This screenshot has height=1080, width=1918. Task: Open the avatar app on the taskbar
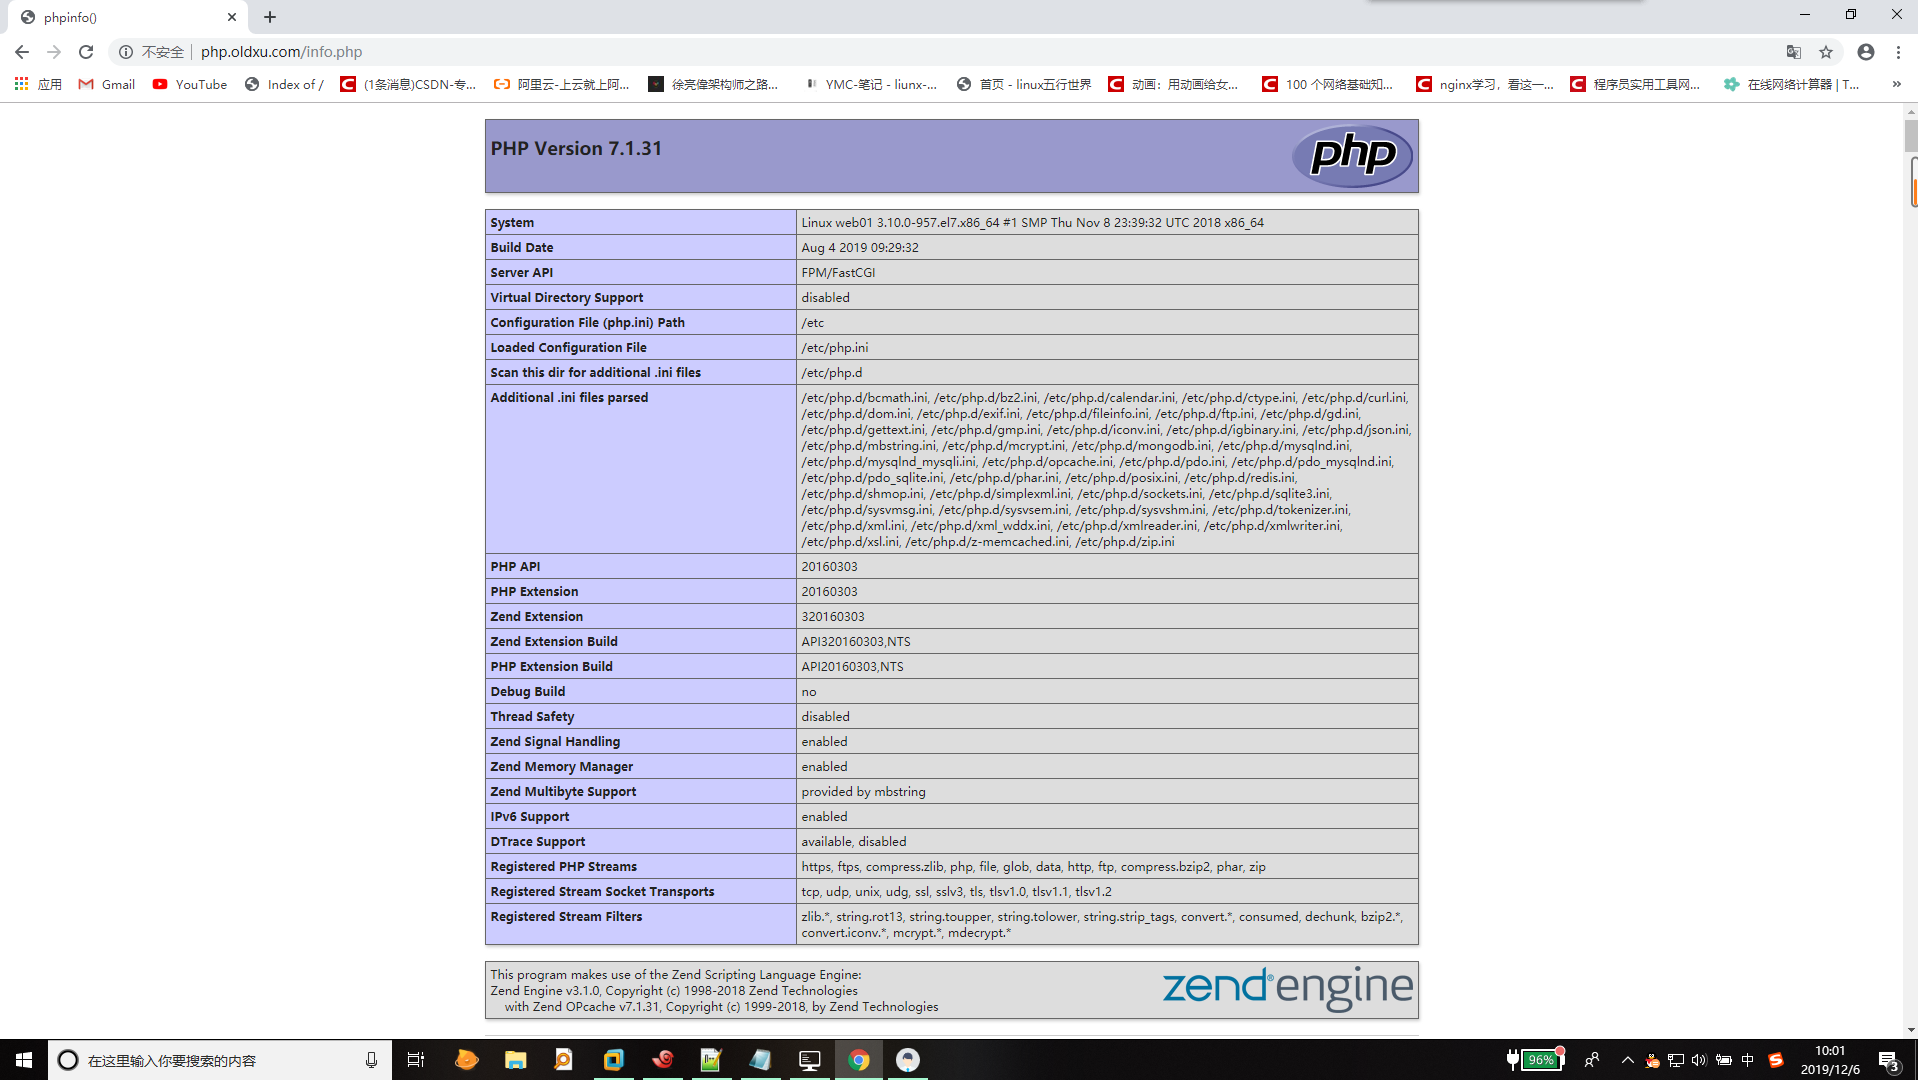click(x=908, y=1060)
